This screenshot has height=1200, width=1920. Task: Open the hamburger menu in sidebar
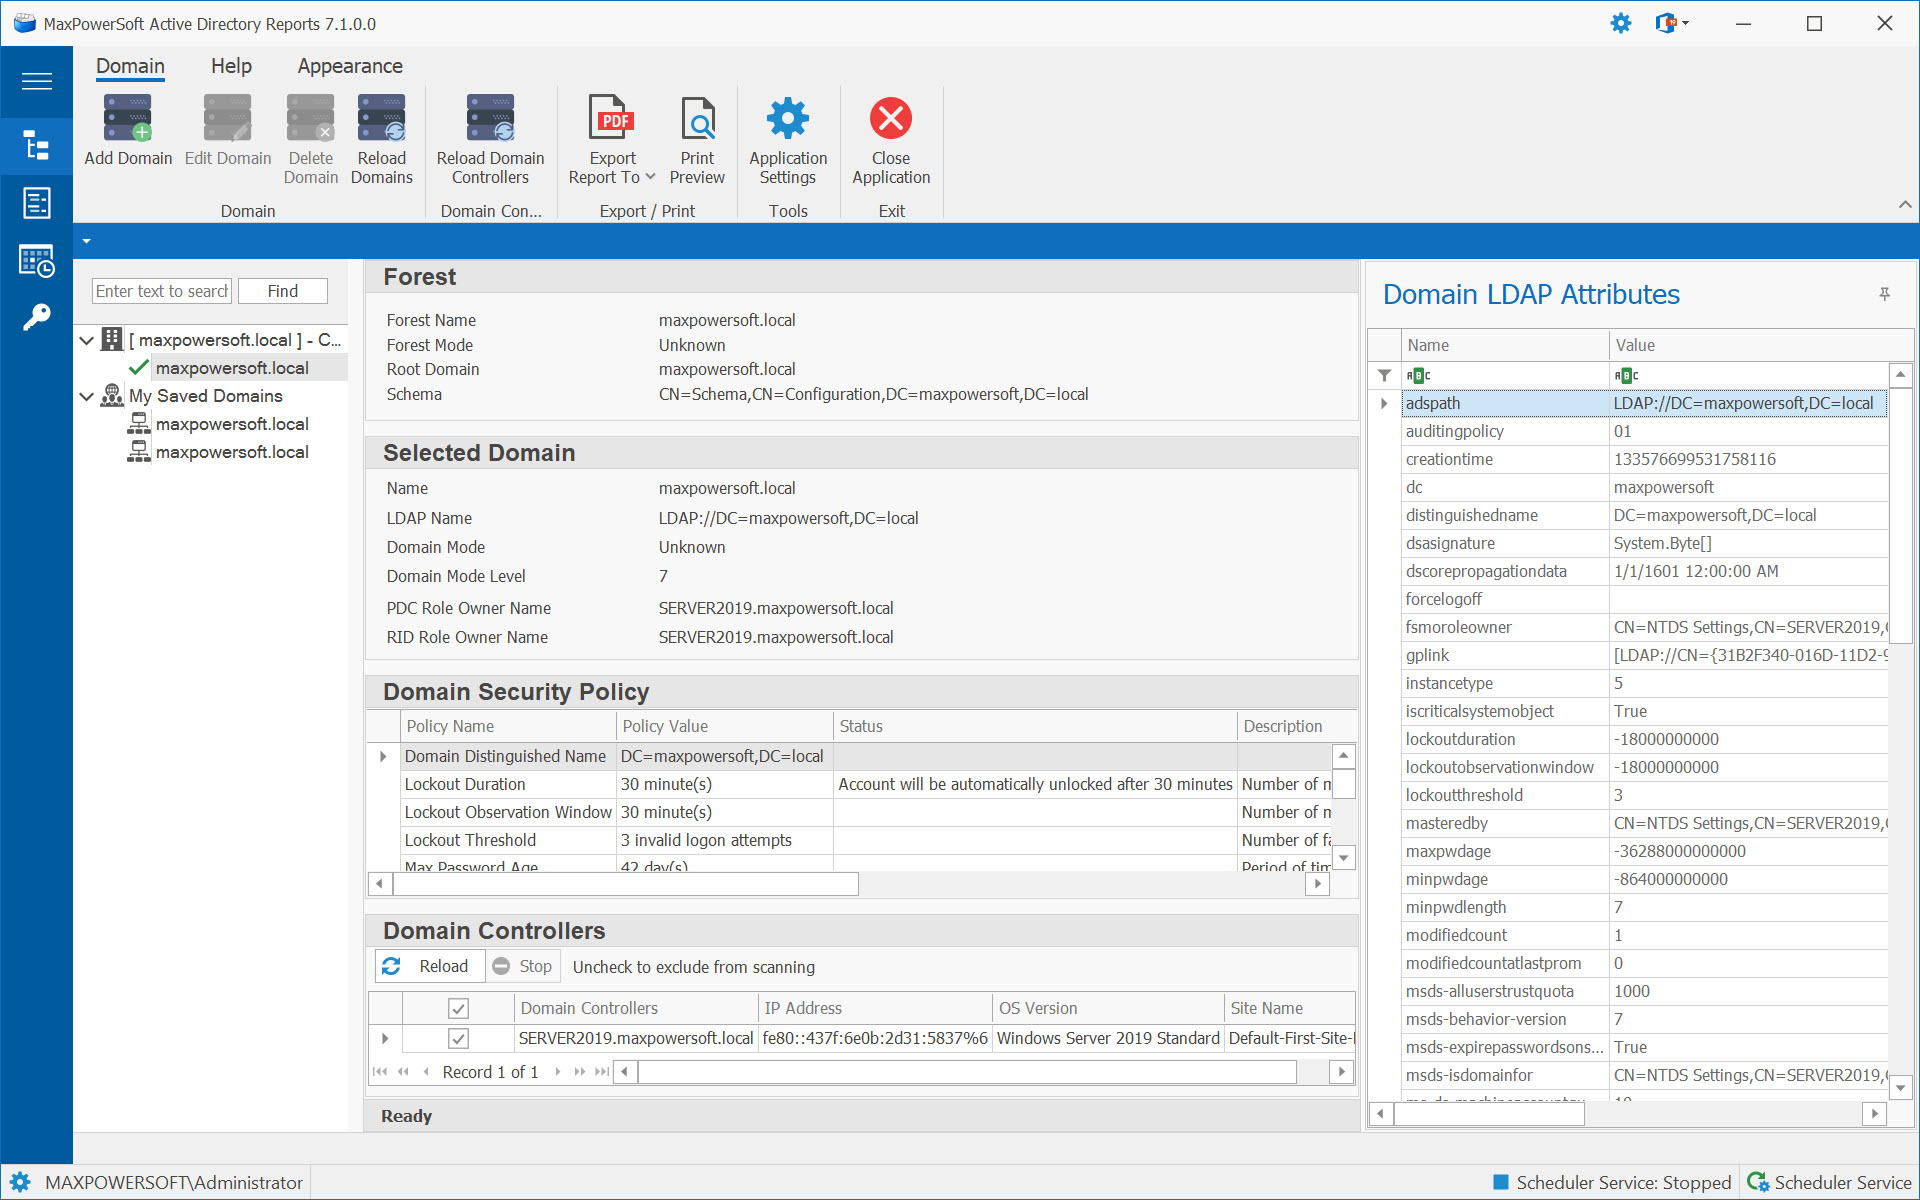pyautogui.click(x=37, y=81)
